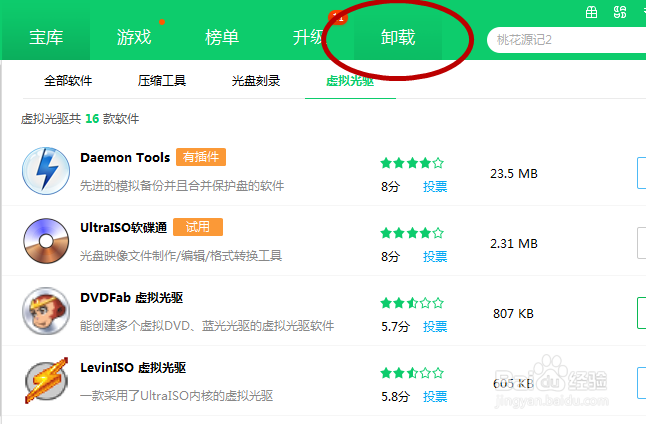The height and width of the screenshot is (424, 646).
Task: Click the install button in the LevinISO row
Action: point(641,383)
